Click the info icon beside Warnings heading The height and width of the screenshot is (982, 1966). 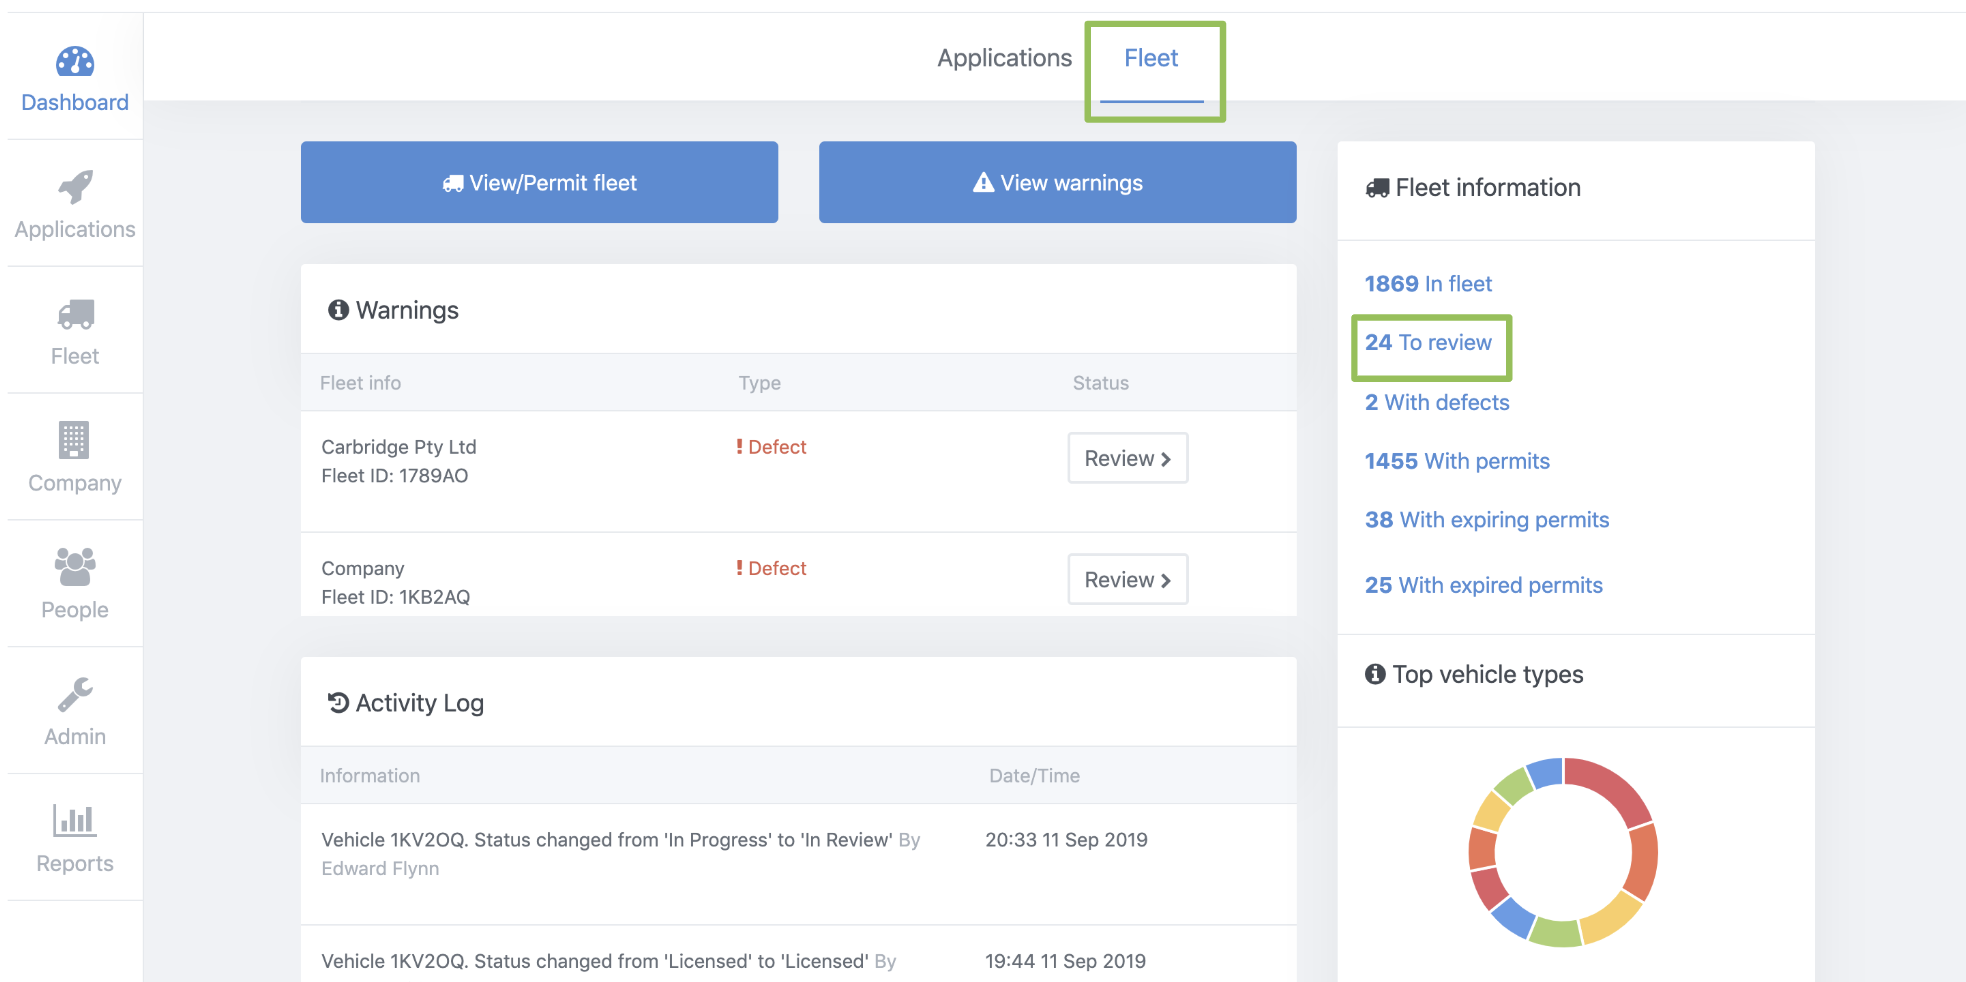[338, 310]
